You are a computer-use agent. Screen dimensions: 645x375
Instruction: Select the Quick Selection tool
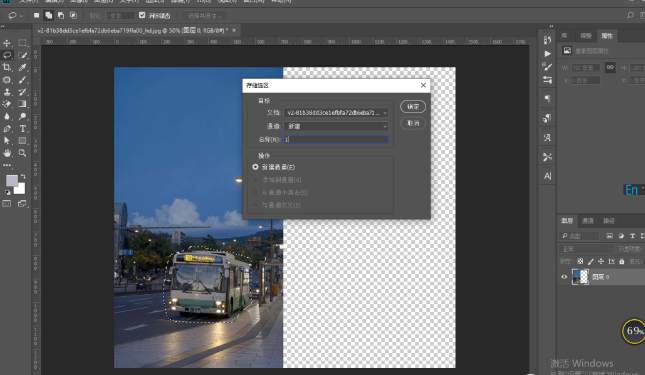(23, 55)
